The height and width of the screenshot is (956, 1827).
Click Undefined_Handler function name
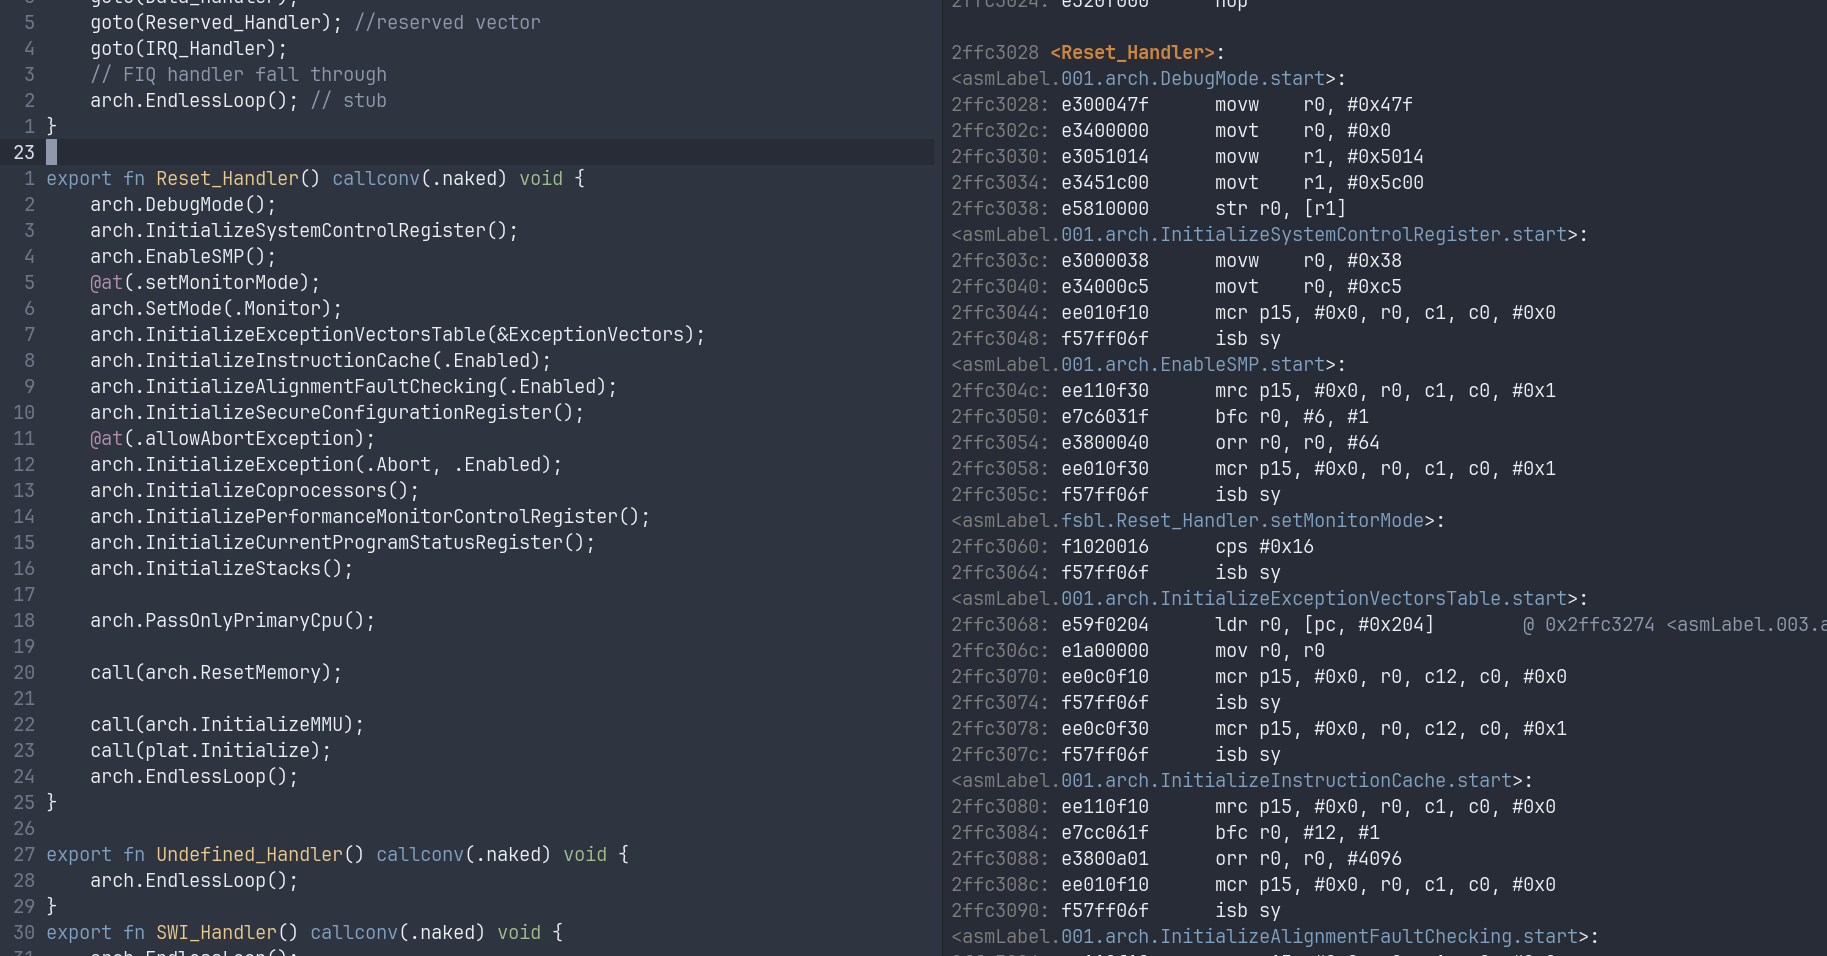(x=249, y=854)
